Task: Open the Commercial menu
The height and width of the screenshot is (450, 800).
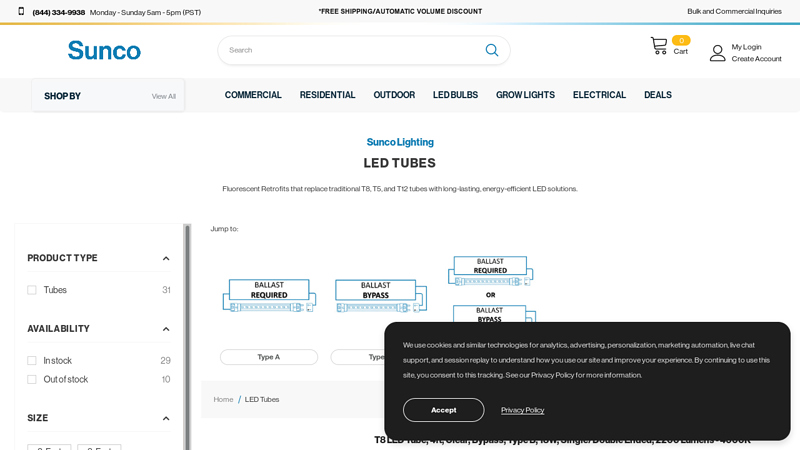Action: 253,95
